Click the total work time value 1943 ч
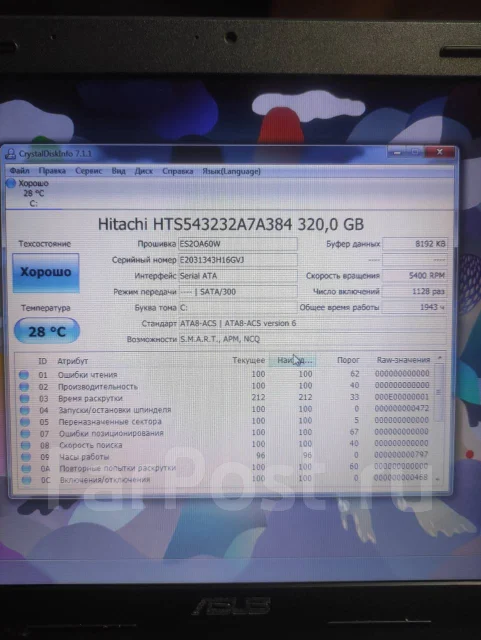The image size is (481, 640). [x=414, y=307]
